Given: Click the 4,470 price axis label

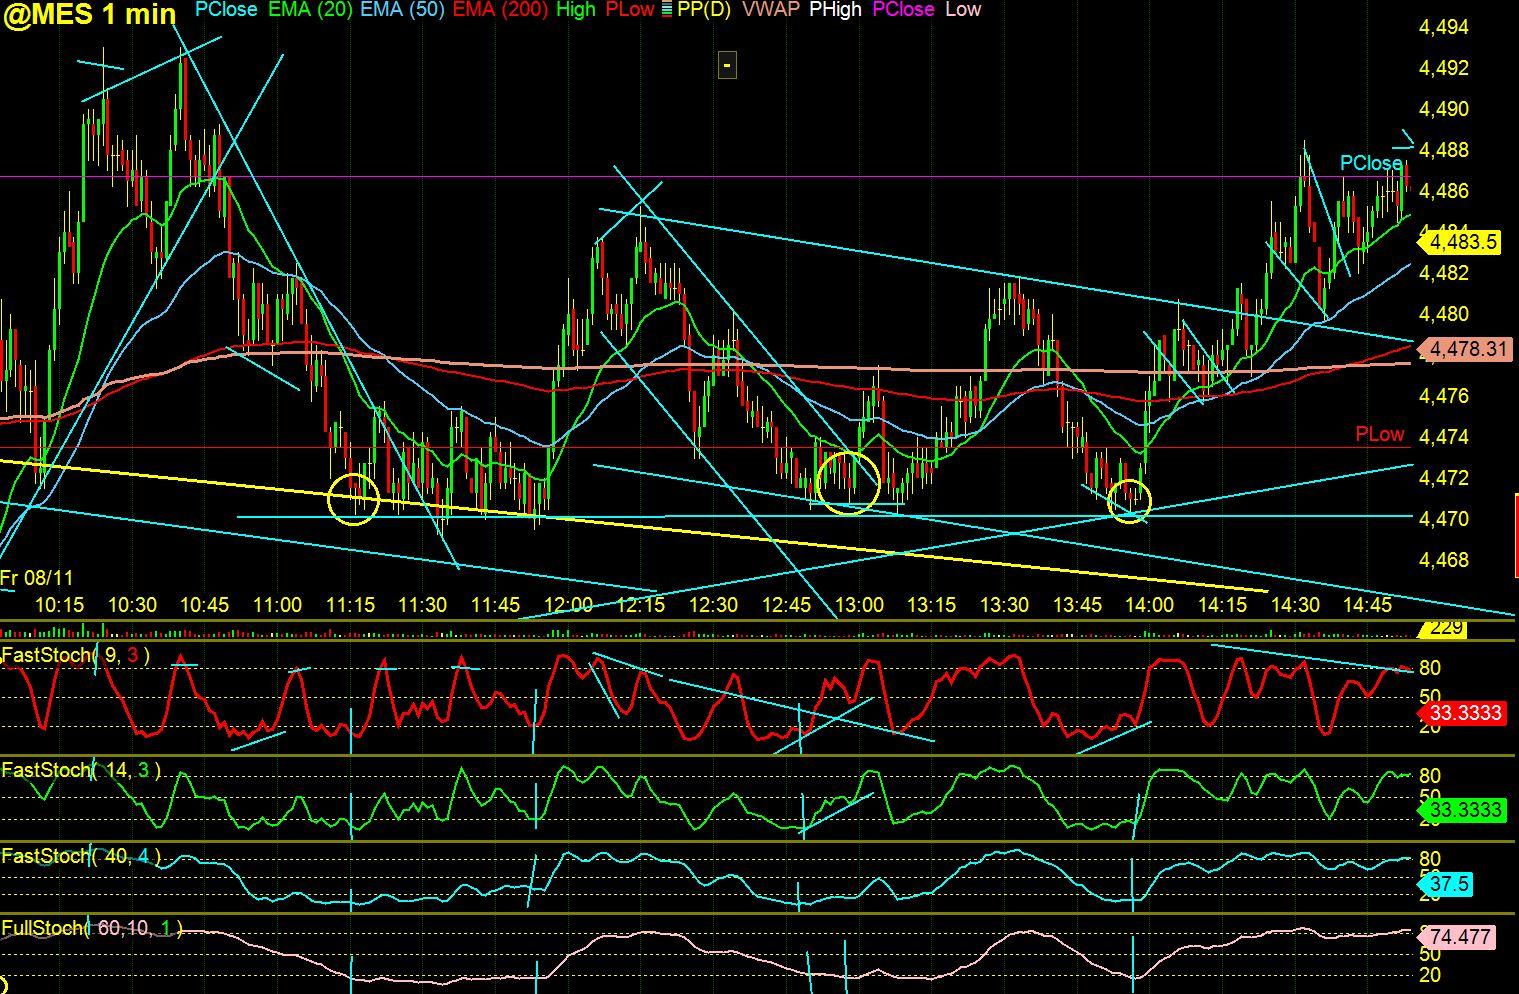Looking at the screenshot, I should tap(1444, 519).
